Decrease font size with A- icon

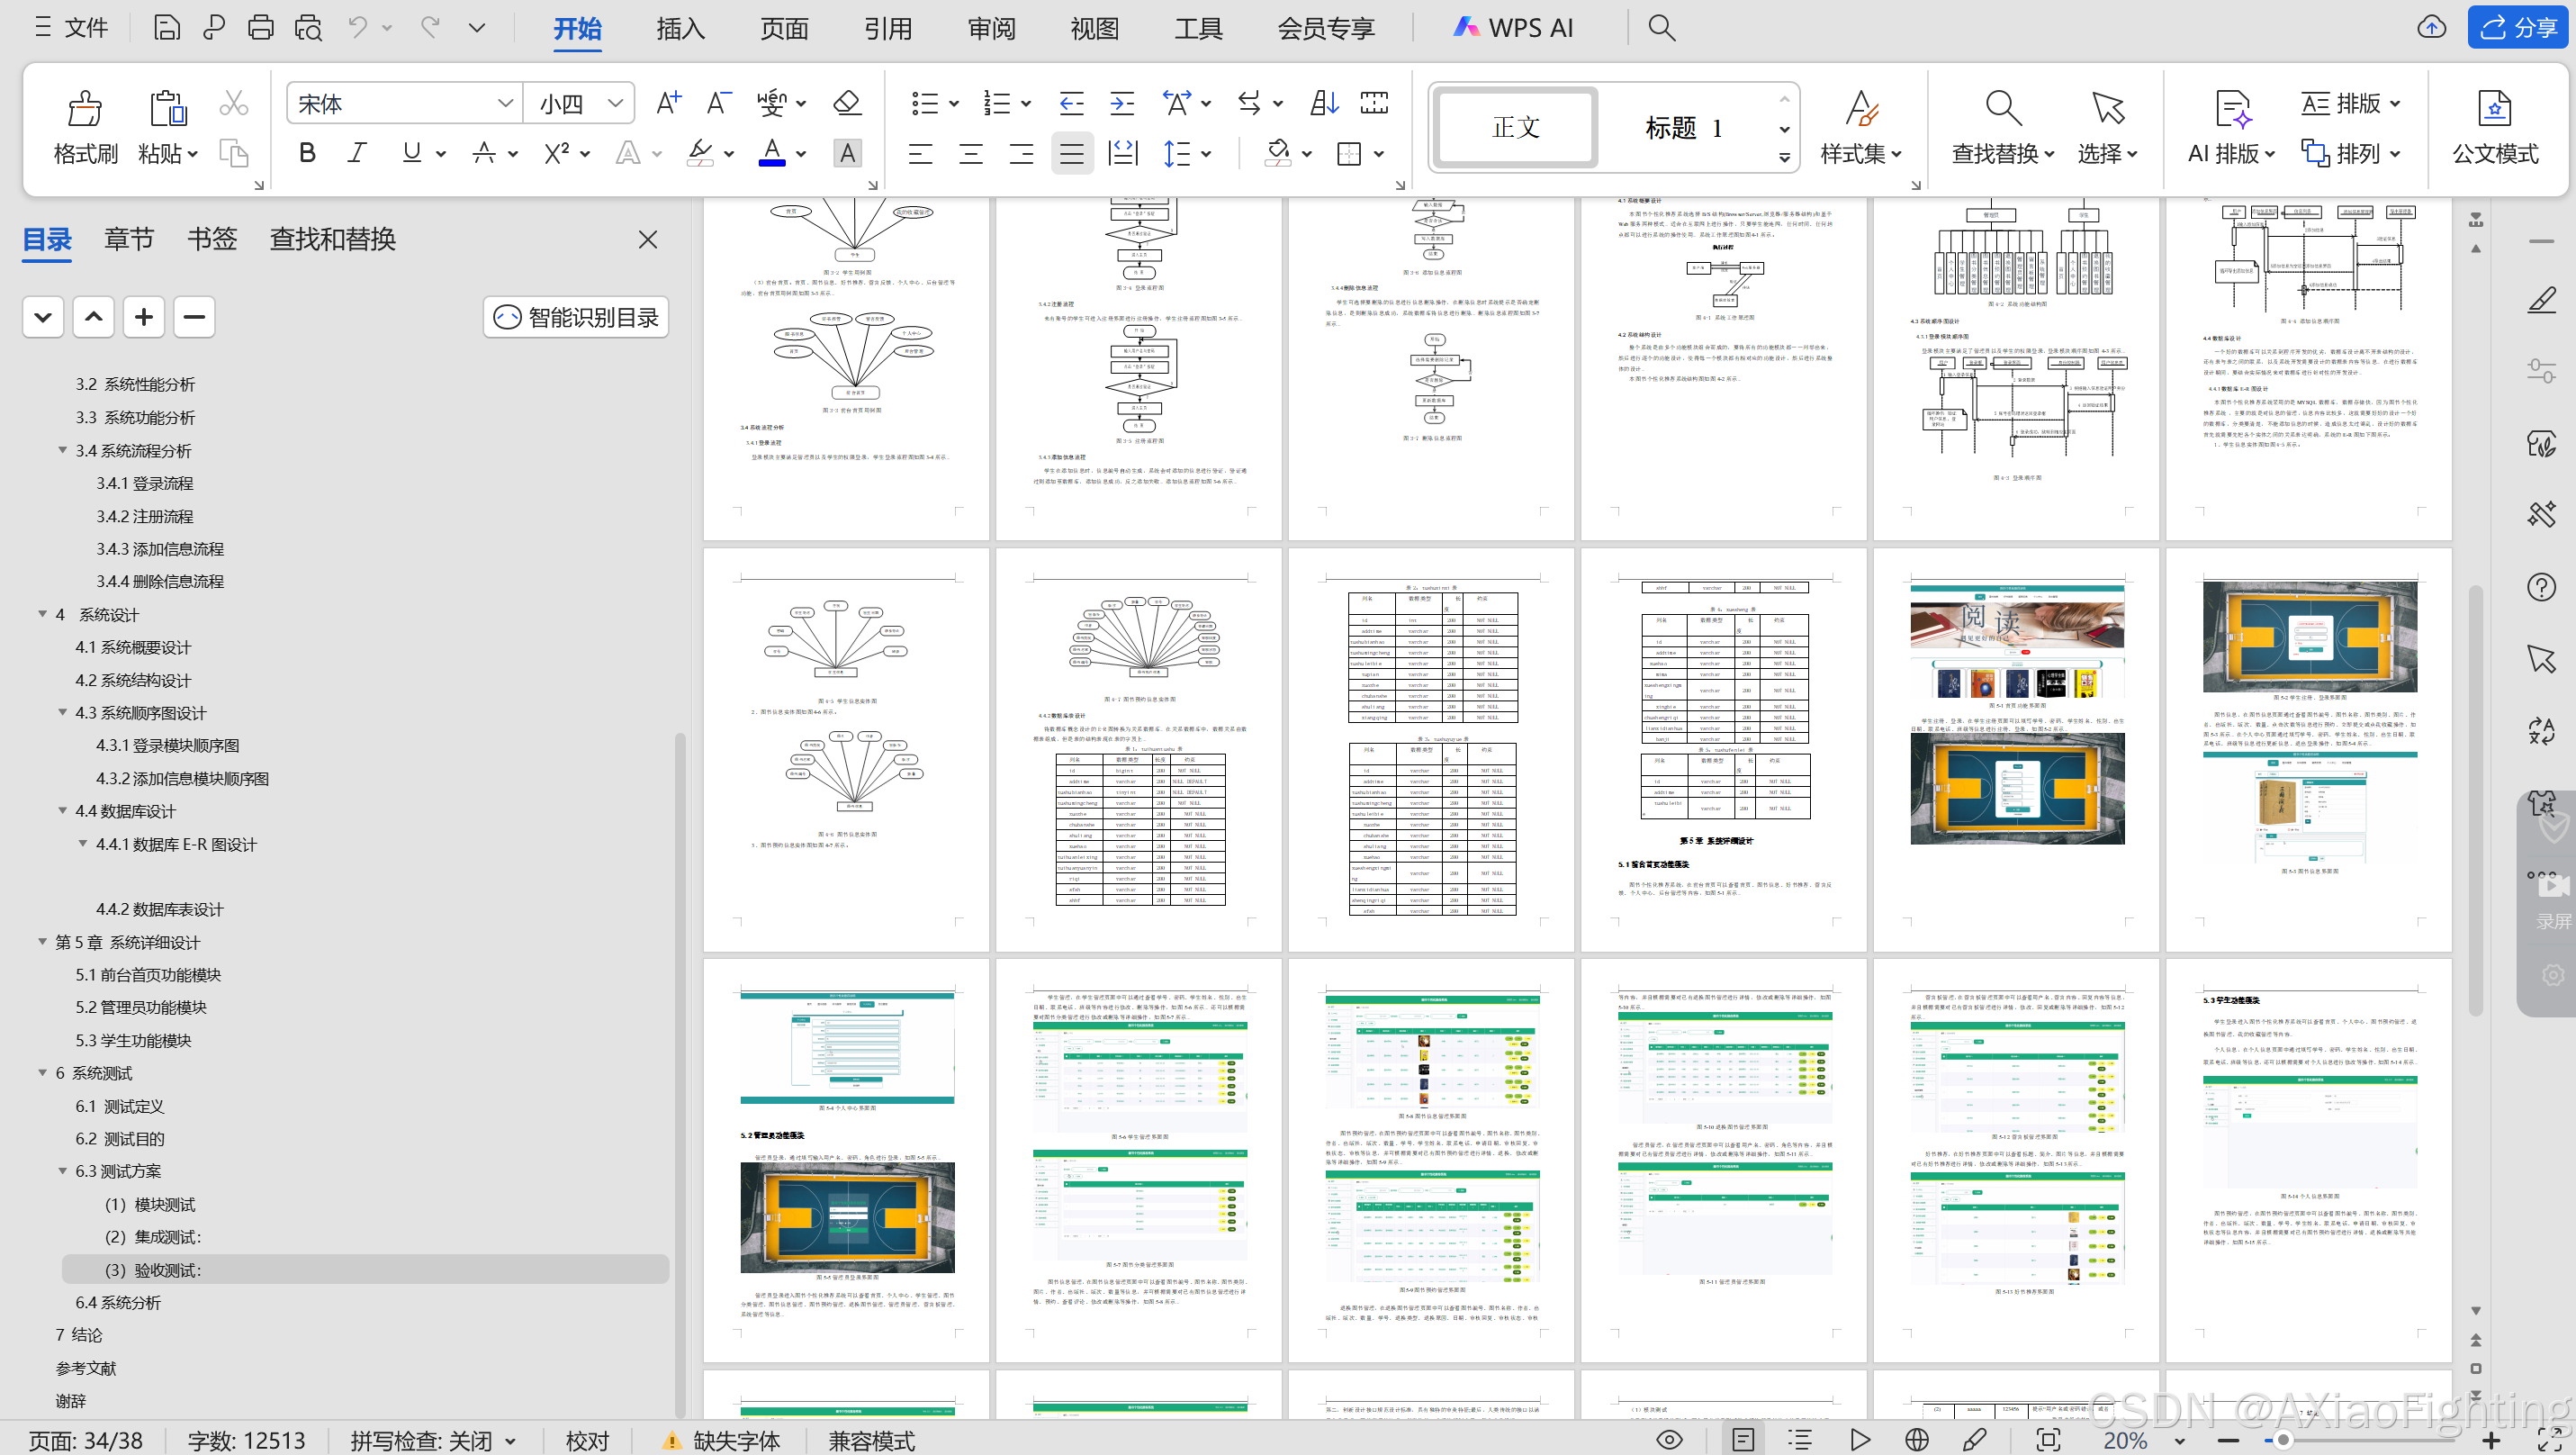718,103
